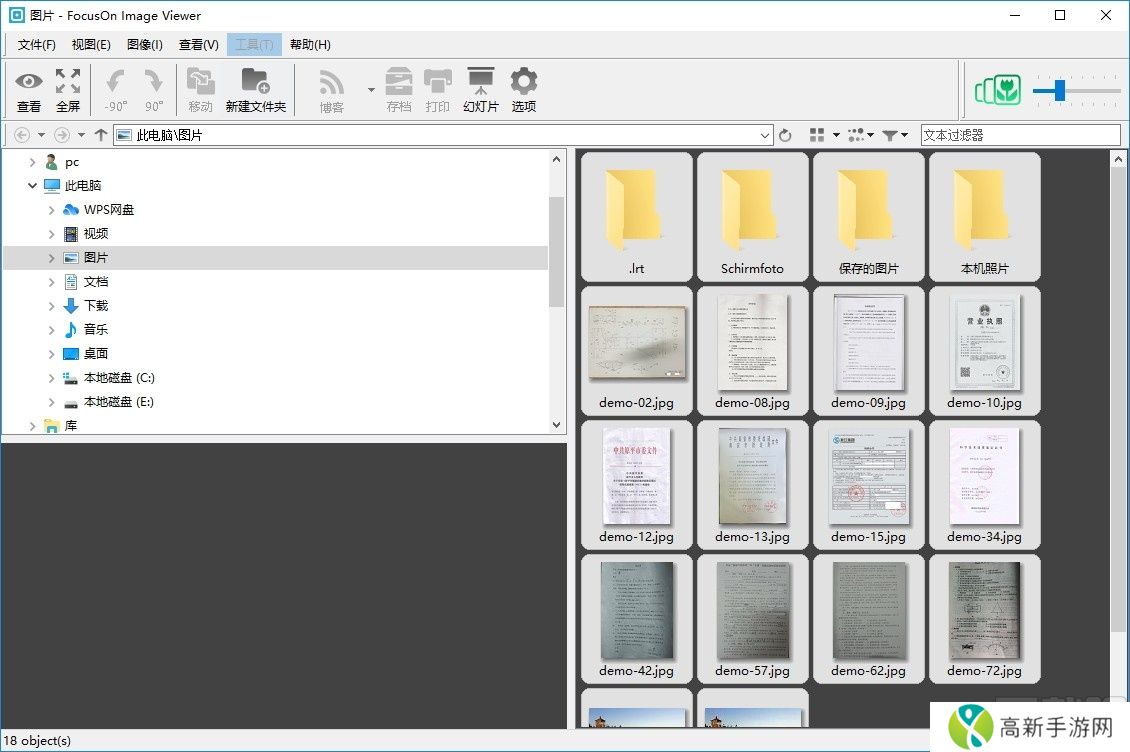
Task: Collapse the 此电脑 tree node
Action: 33,186
